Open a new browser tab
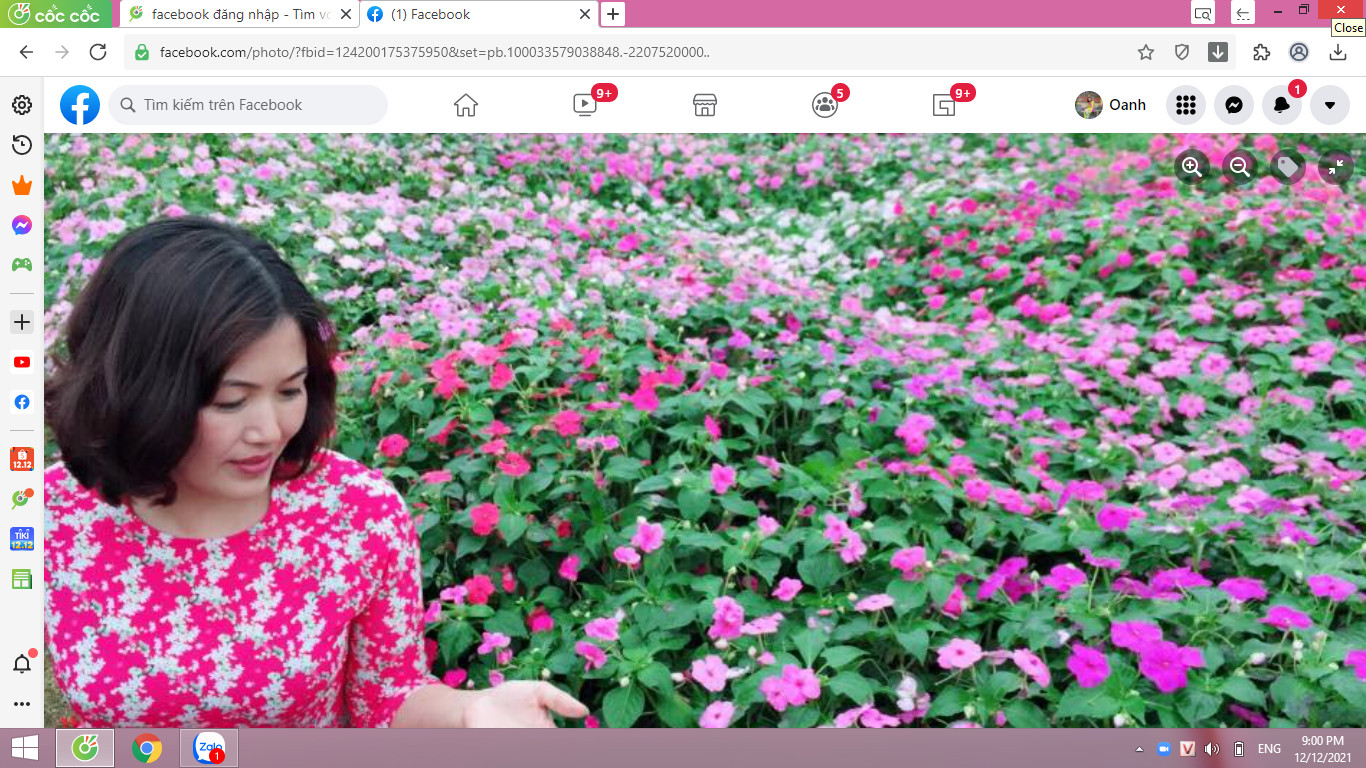1366x768 pixels. click(613, 14)
